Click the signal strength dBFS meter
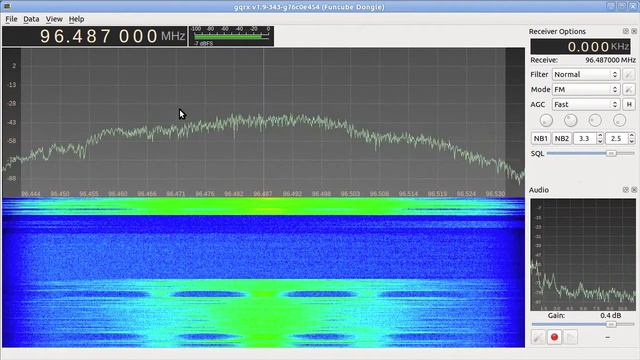 [x=231, y=36]
